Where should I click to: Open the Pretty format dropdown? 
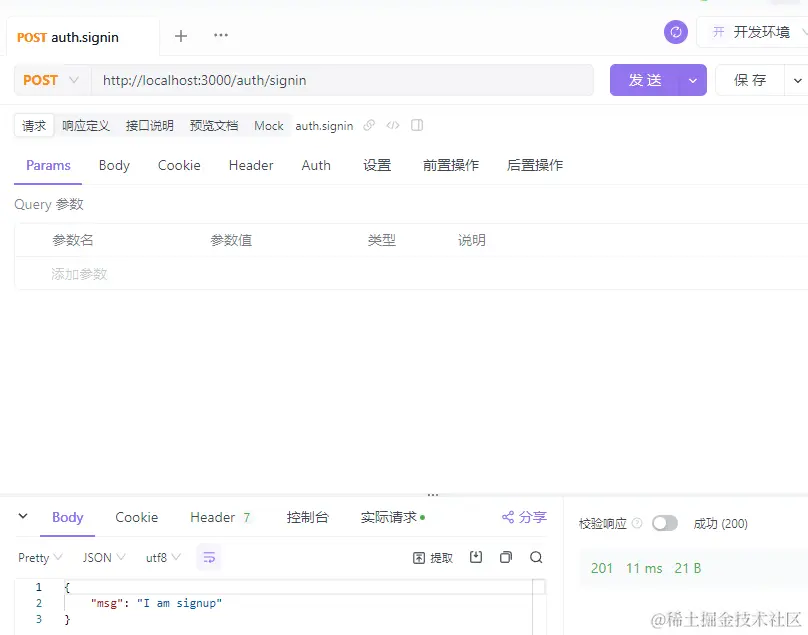[x=40, y=558]
